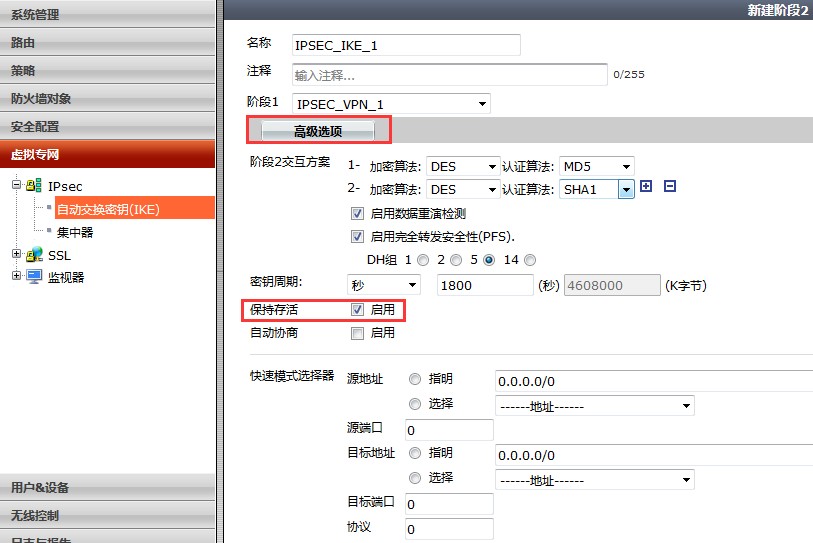Open the 阶段1 IPSEC_VPN_1 dropdown
This screenshot has height=543, width=813.
pos(392,103)
